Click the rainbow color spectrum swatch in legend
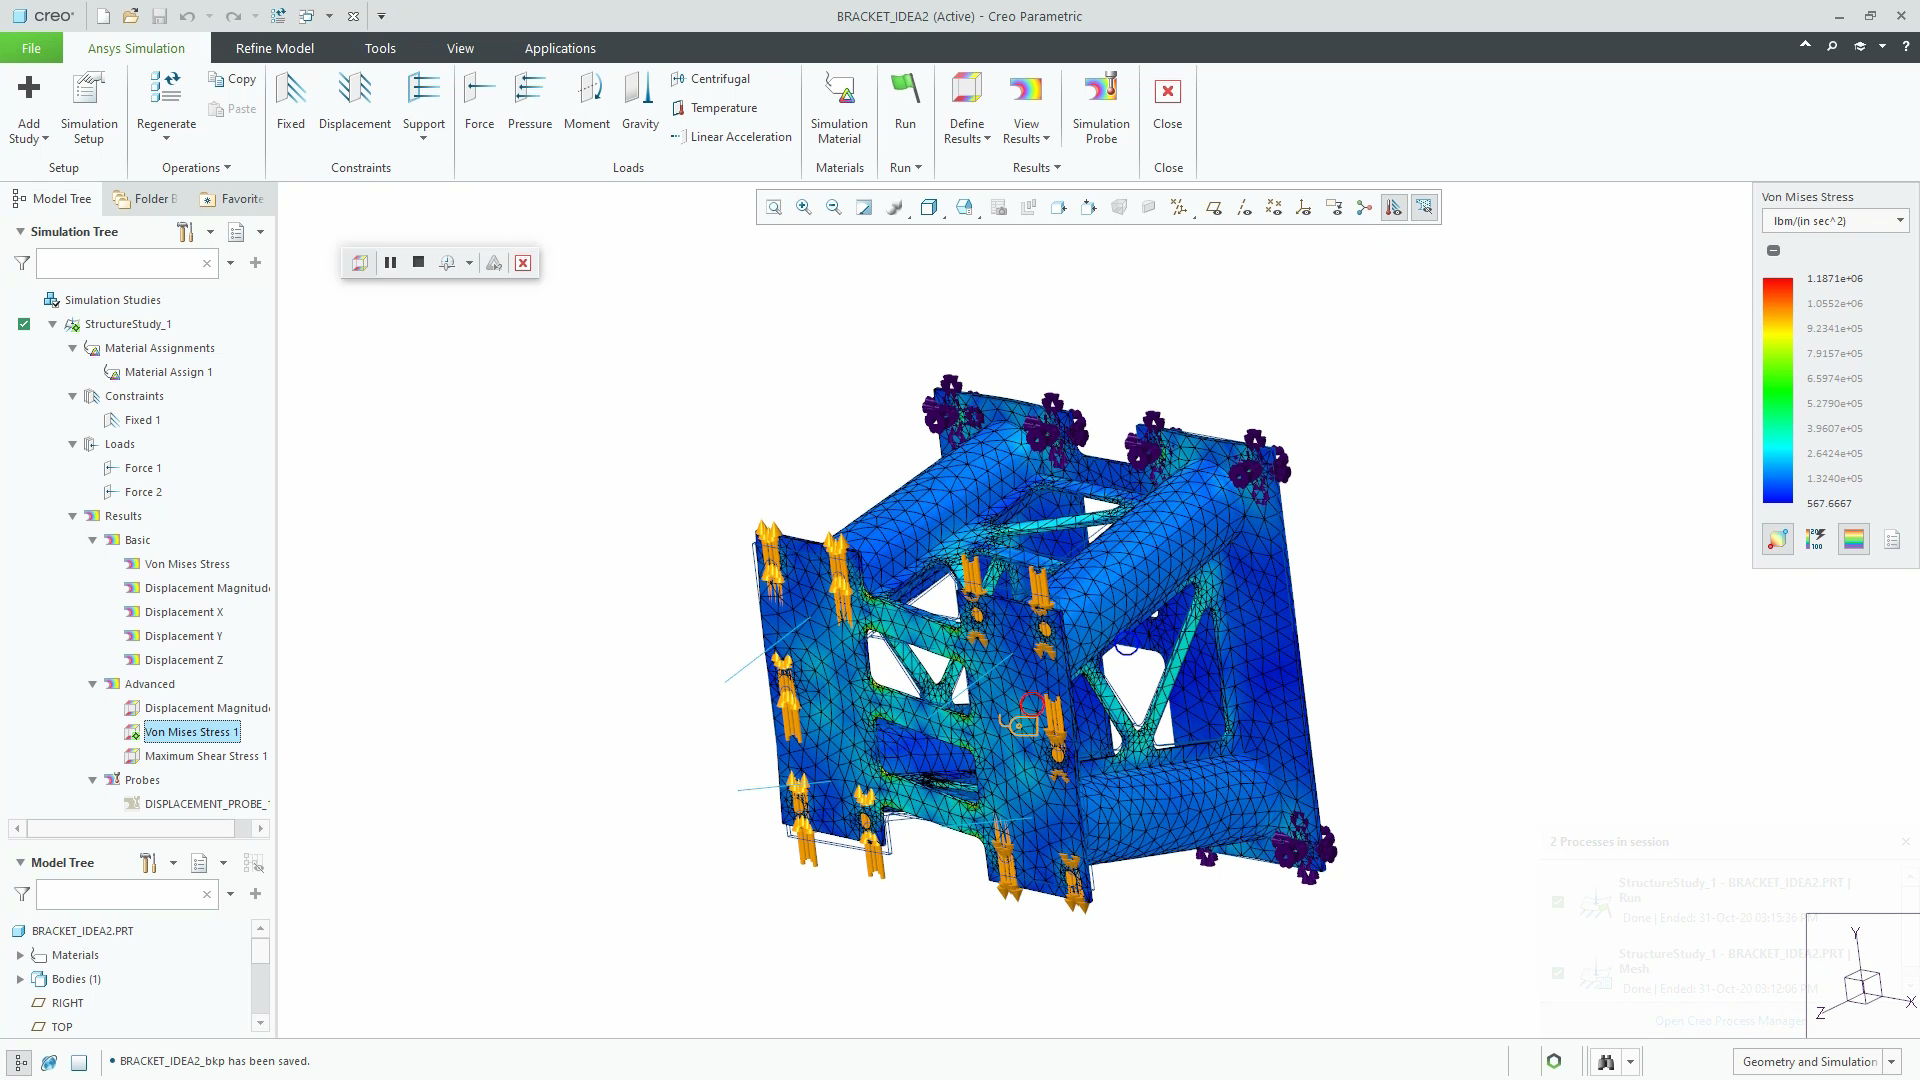 [x=1853, y=538]
